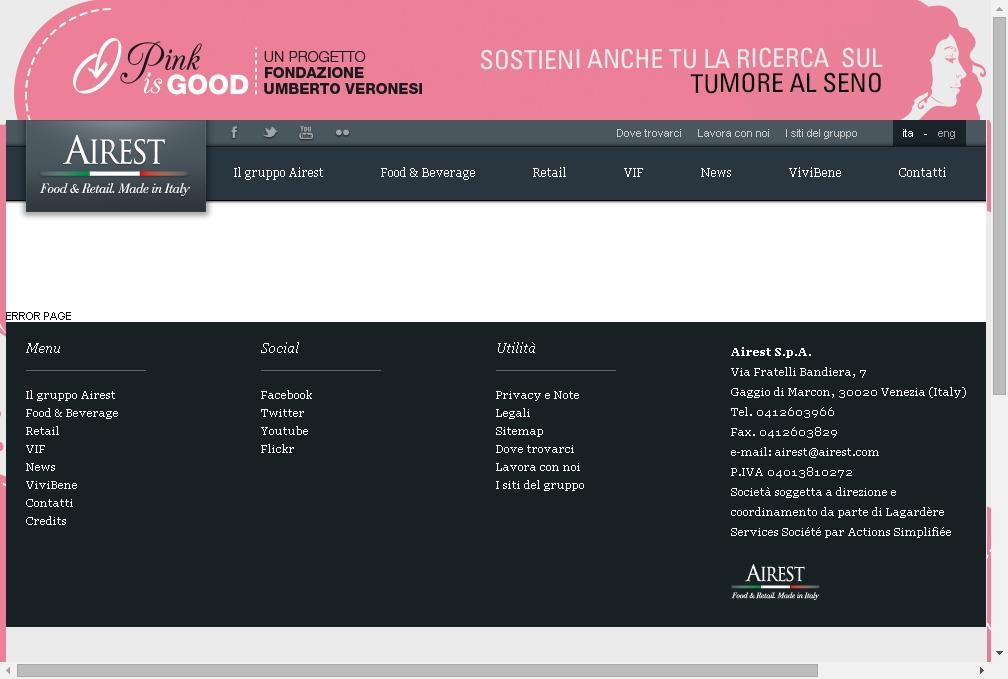
Task: Open the Facebook icon in header
Action: 234,132
